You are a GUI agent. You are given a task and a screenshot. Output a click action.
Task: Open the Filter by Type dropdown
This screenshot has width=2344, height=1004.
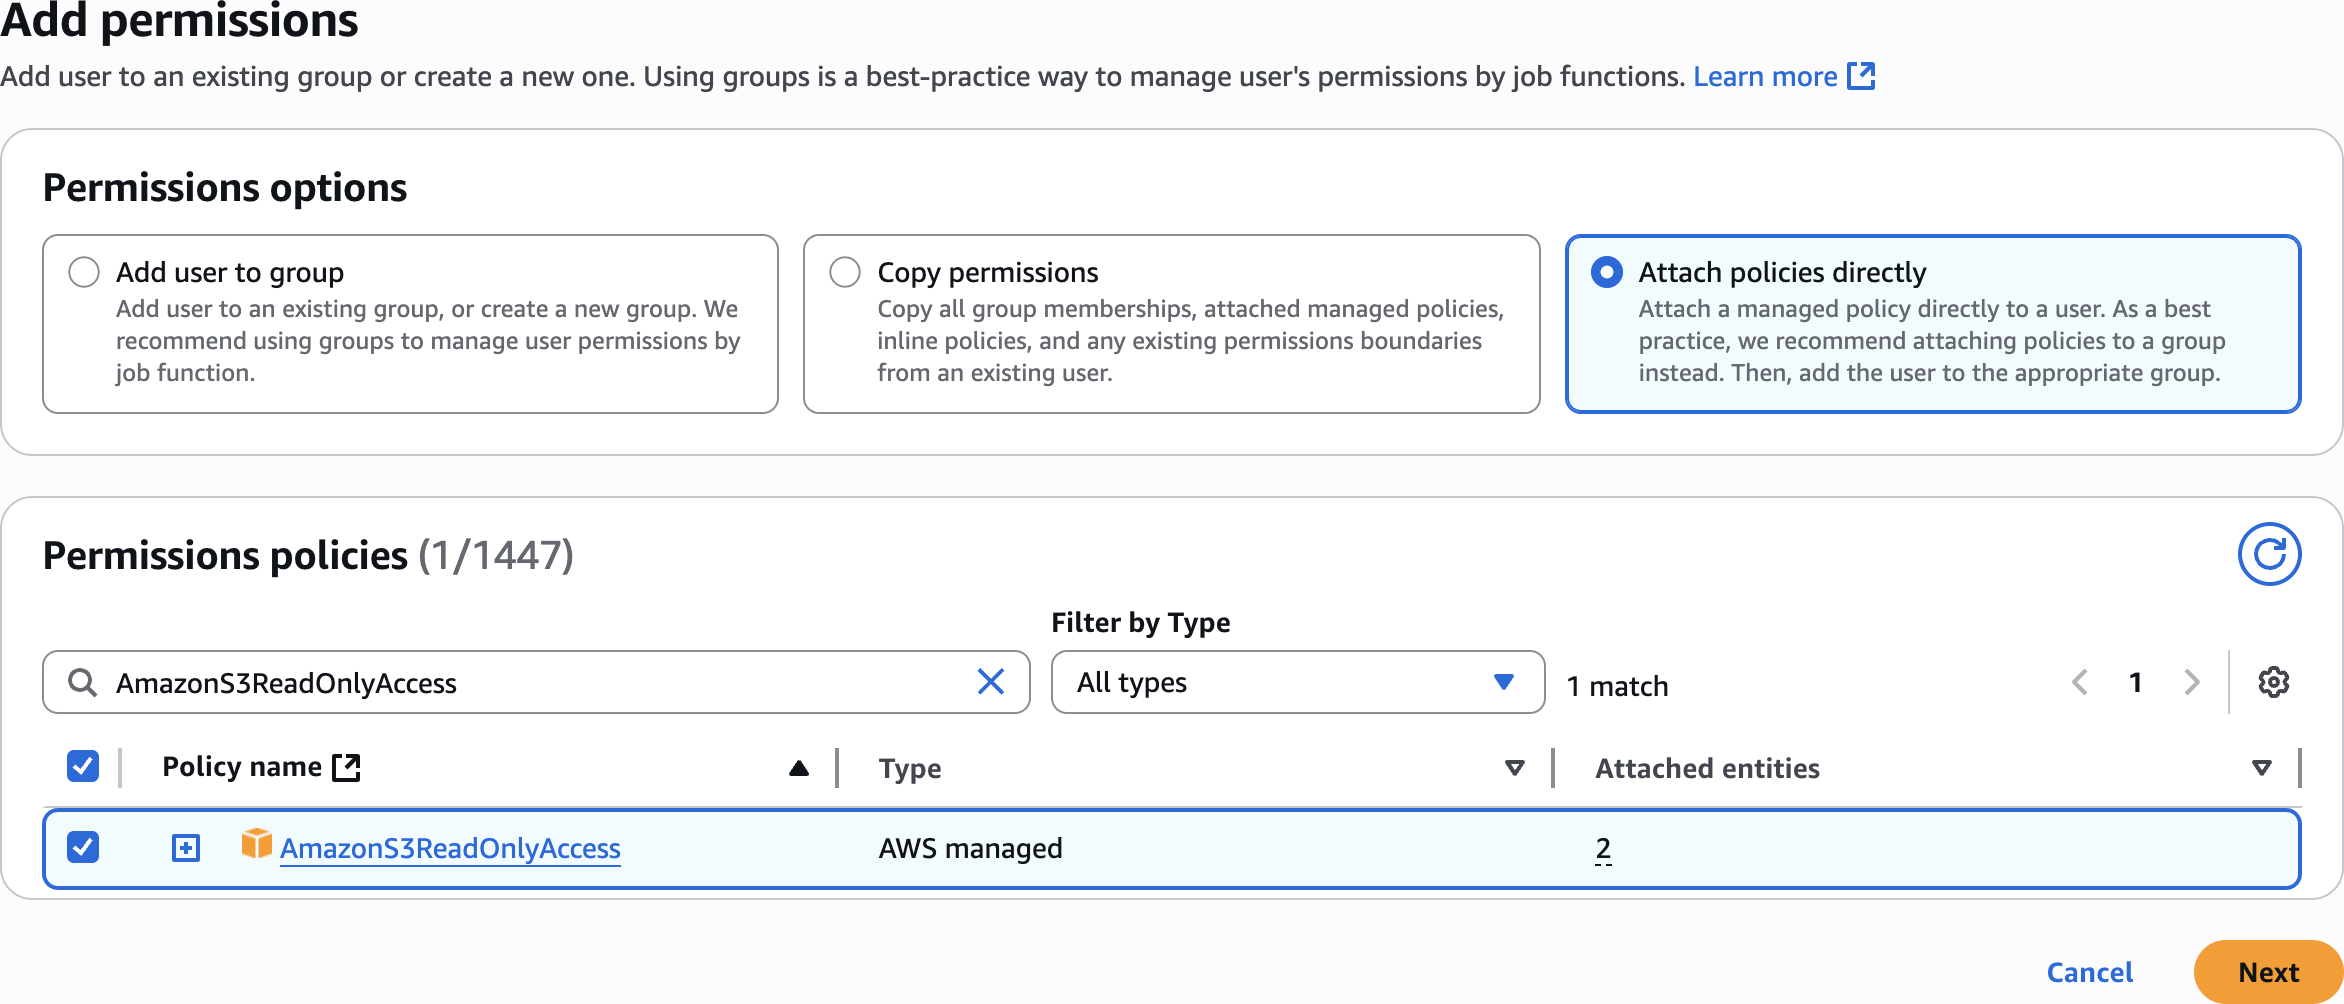(x=1297, y=682)
